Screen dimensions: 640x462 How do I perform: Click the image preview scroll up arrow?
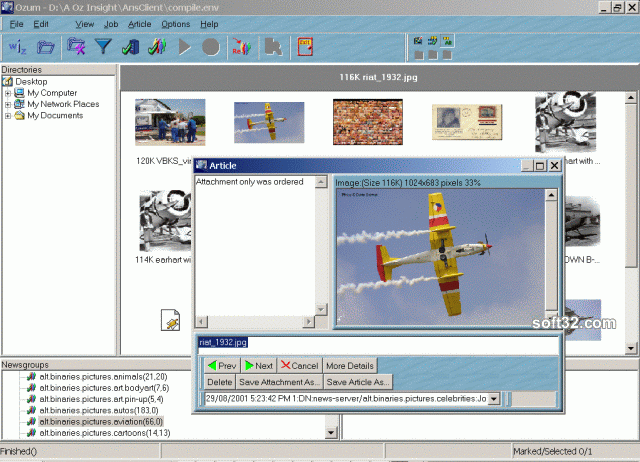[551, 195]
